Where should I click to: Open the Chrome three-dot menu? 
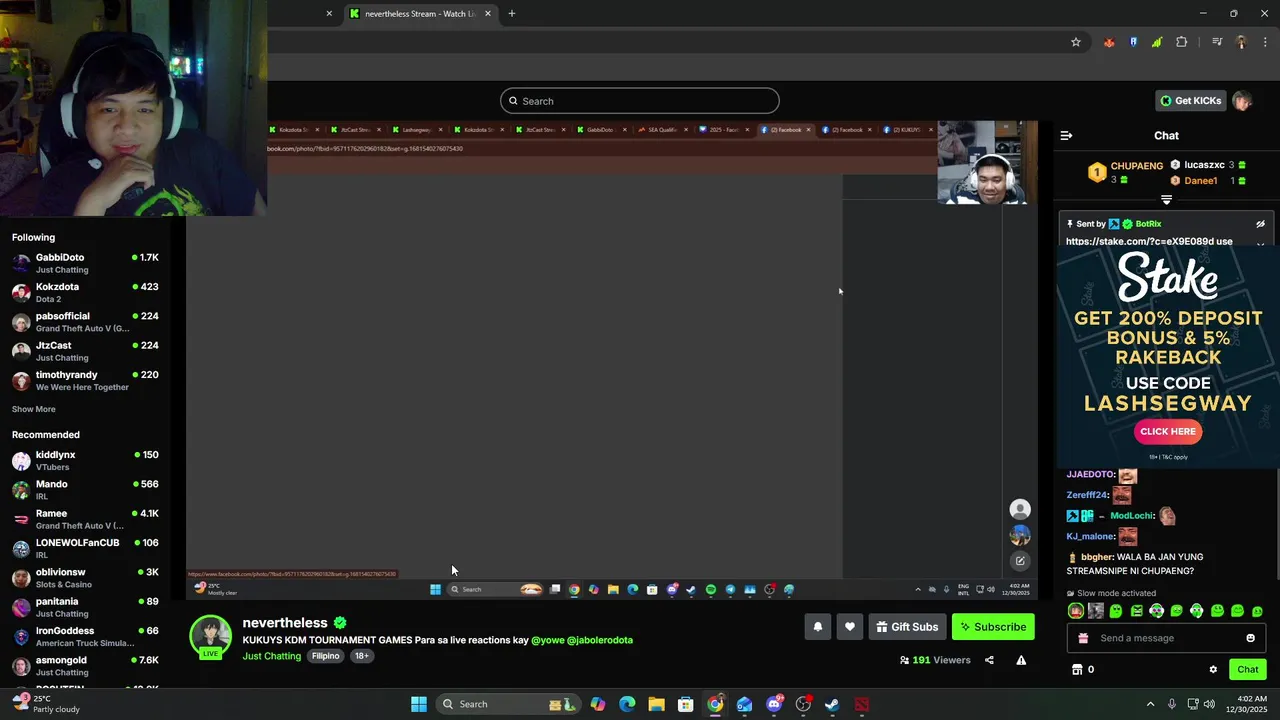pyautogui.click(x=1265, y=42)
